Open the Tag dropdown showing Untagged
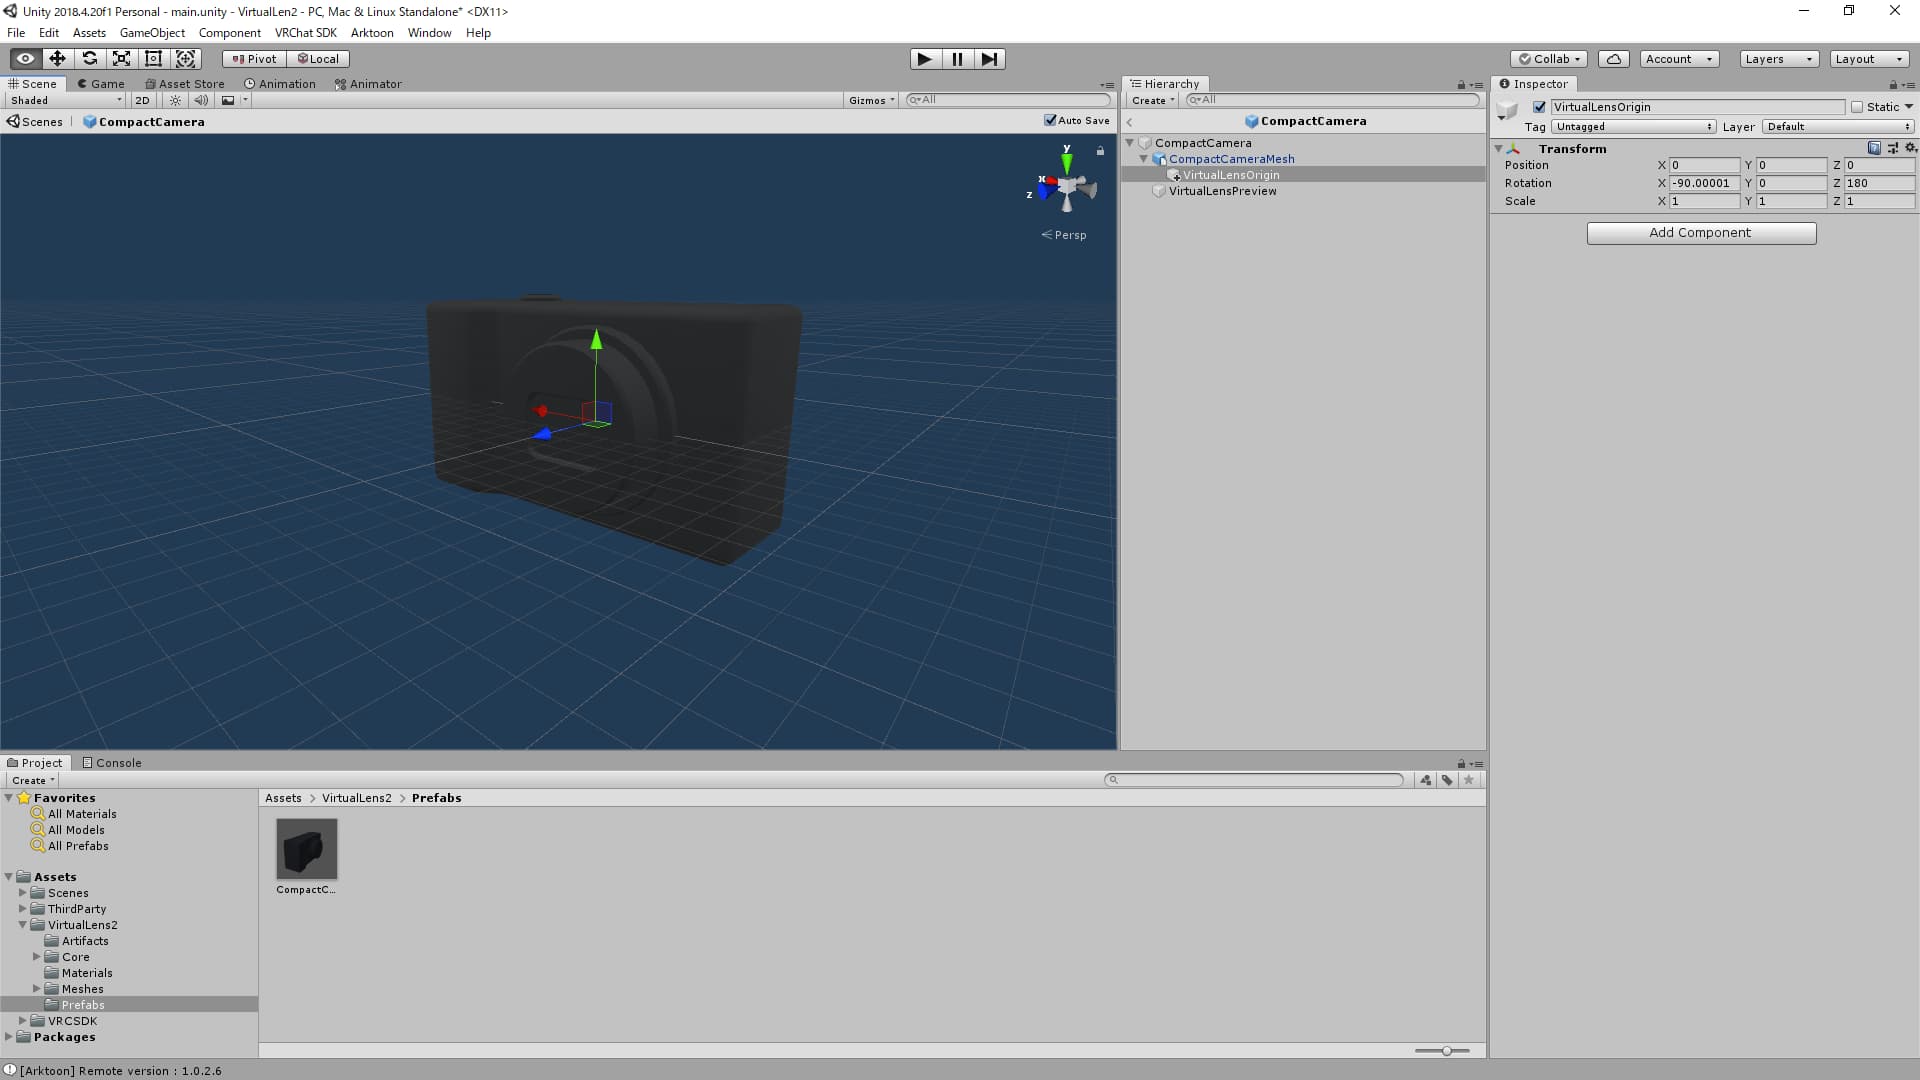This screenshot has width=1920, height=1080. (1633, 127)
